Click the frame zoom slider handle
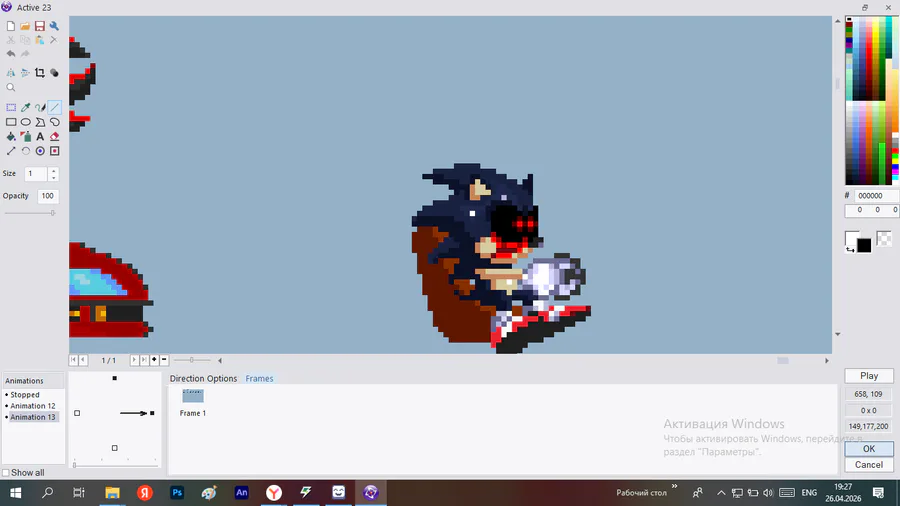 tap(192, 360)
